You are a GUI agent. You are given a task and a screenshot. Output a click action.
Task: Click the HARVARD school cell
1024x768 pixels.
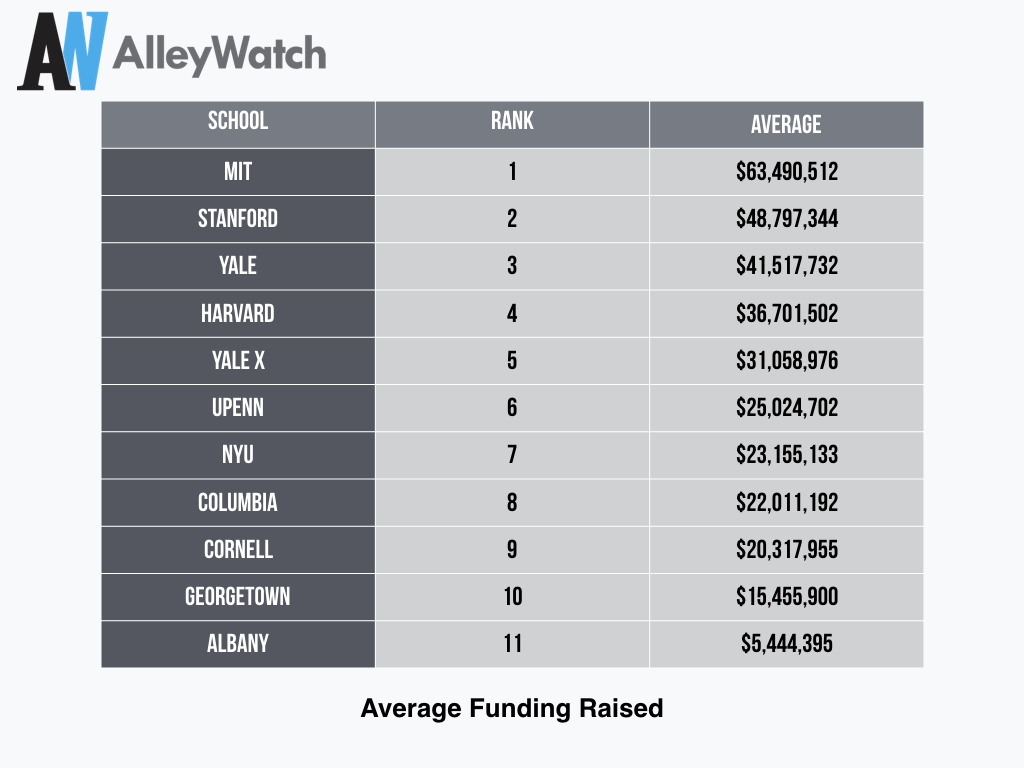click(x=238, y=314)
